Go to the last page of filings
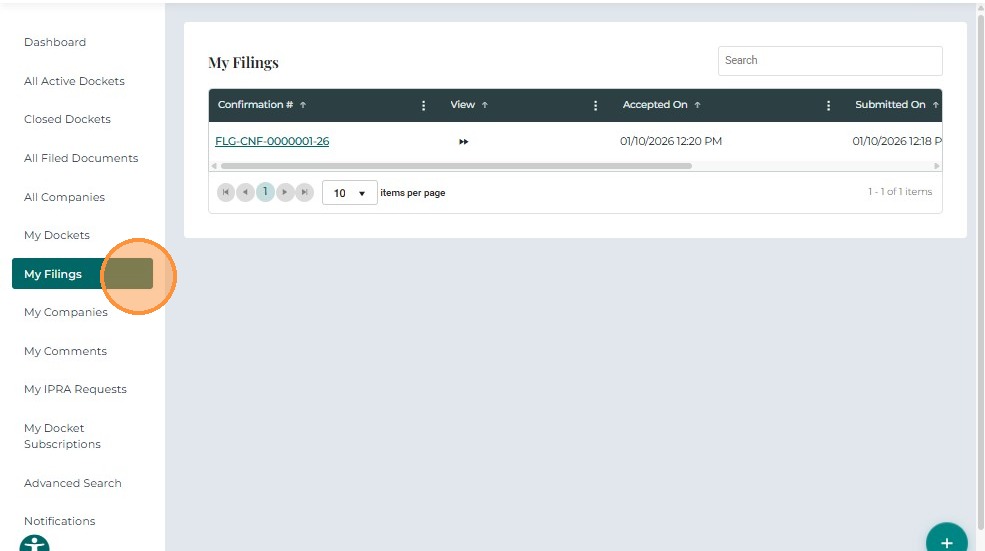985x551 pixels. [x=305, y=192]
